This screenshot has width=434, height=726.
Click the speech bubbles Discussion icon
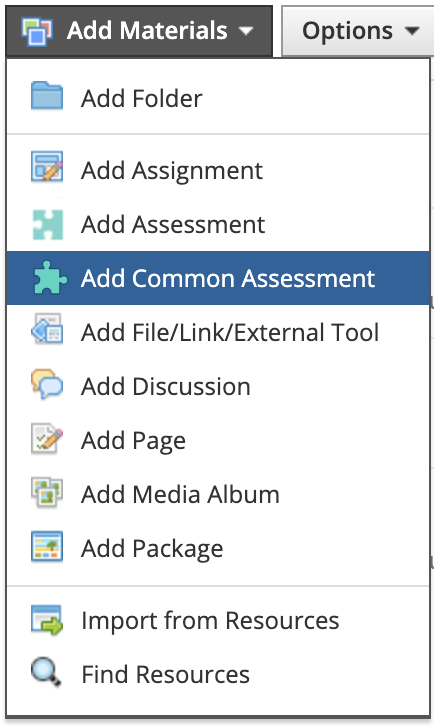[x=47, y=383]
